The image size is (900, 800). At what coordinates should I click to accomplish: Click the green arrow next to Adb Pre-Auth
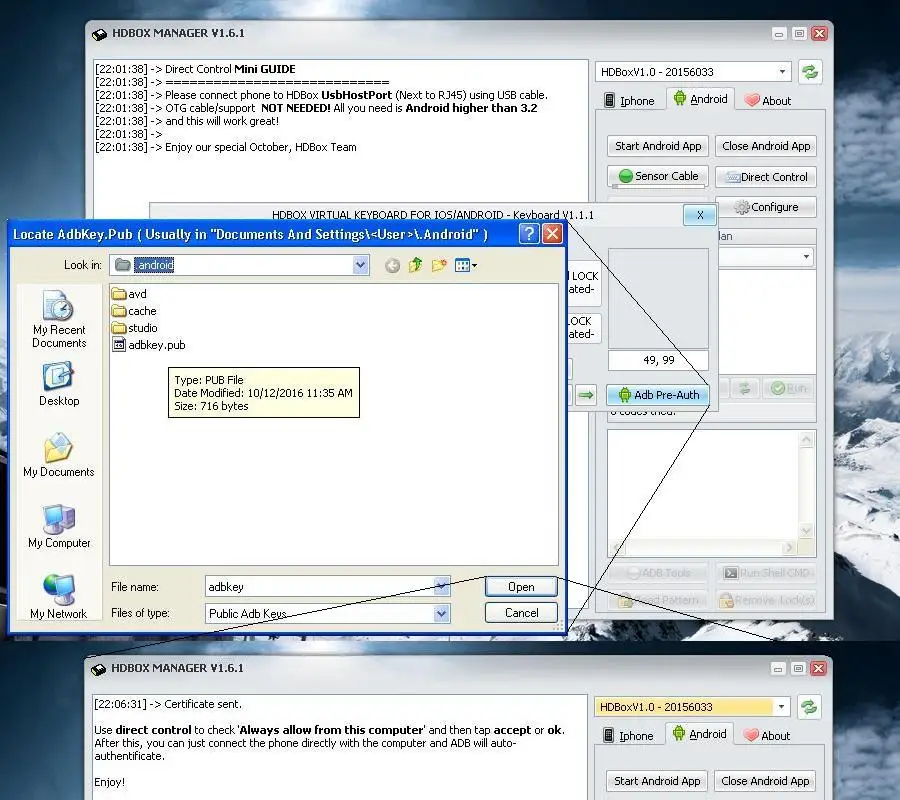pyautogui.click(x=585, y=395)
